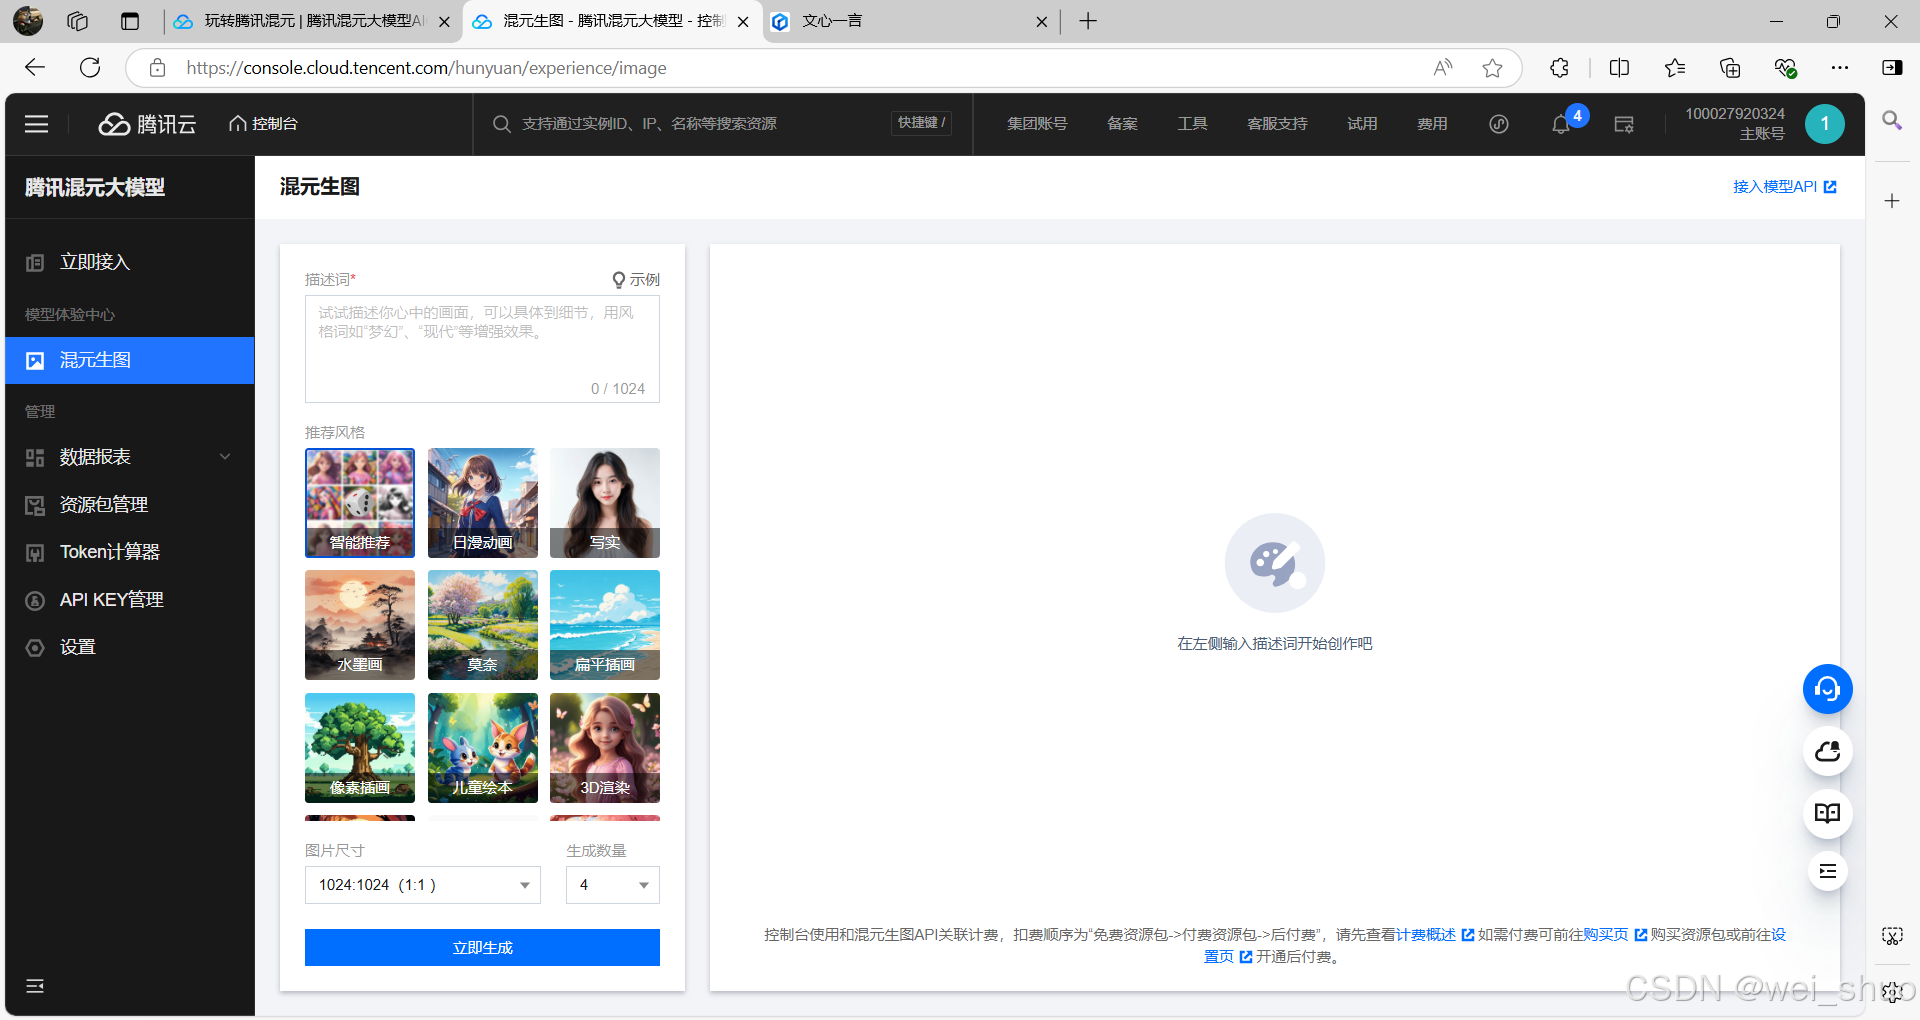Expand 数据报表 sidebar section
Viewport: 1920px width, 1020px height.
pos(130,457)
